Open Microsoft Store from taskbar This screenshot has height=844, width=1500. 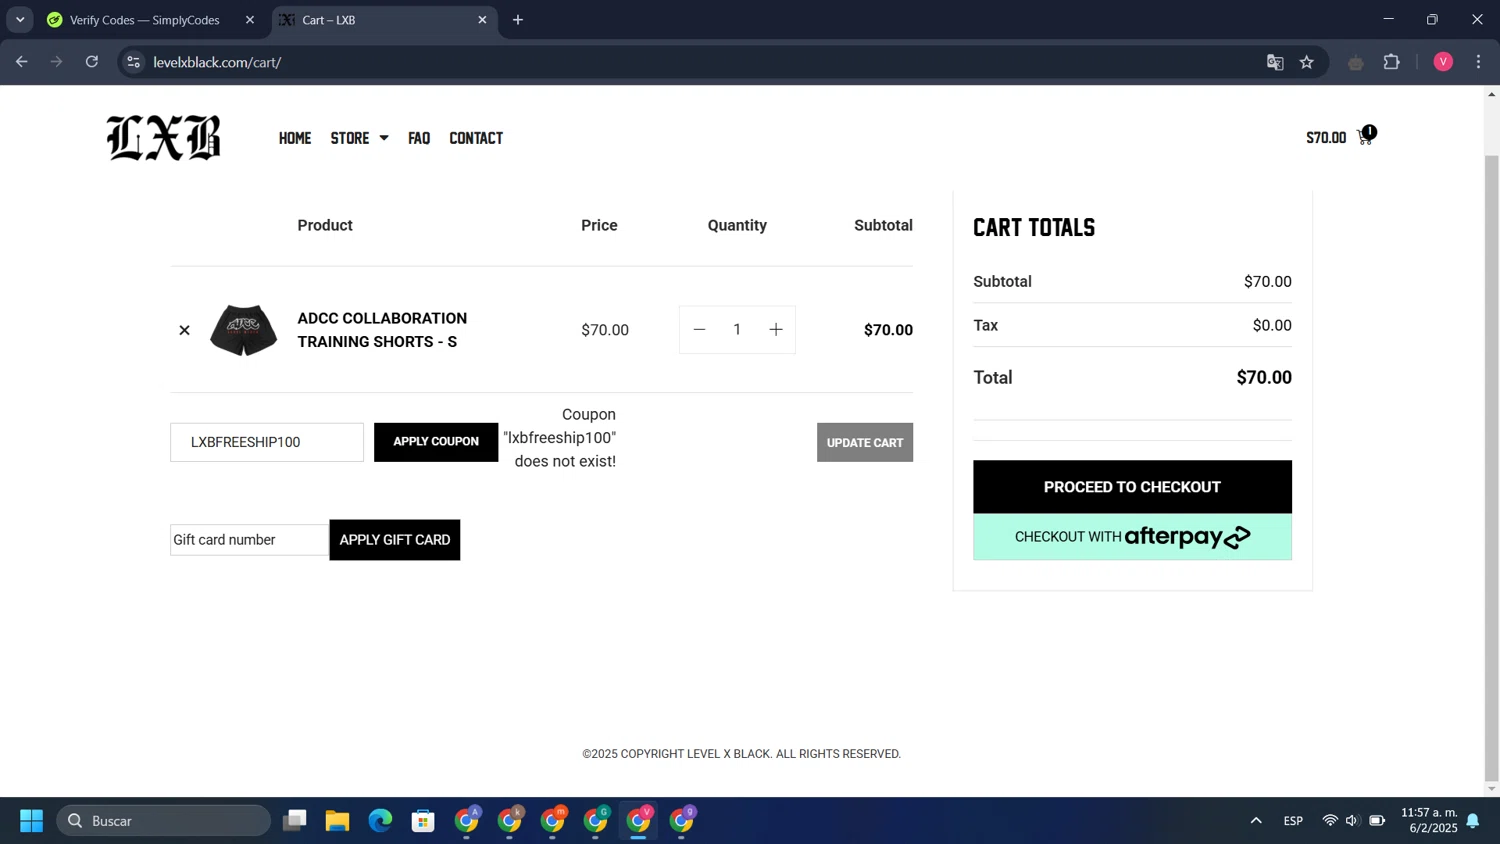coord(424,821)
